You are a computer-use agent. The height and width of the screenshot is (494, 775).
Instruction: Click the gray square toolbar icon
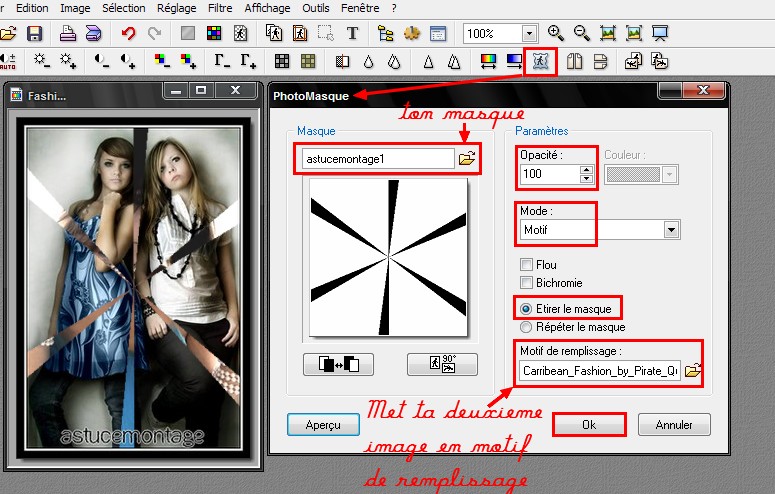pos(188,34)
